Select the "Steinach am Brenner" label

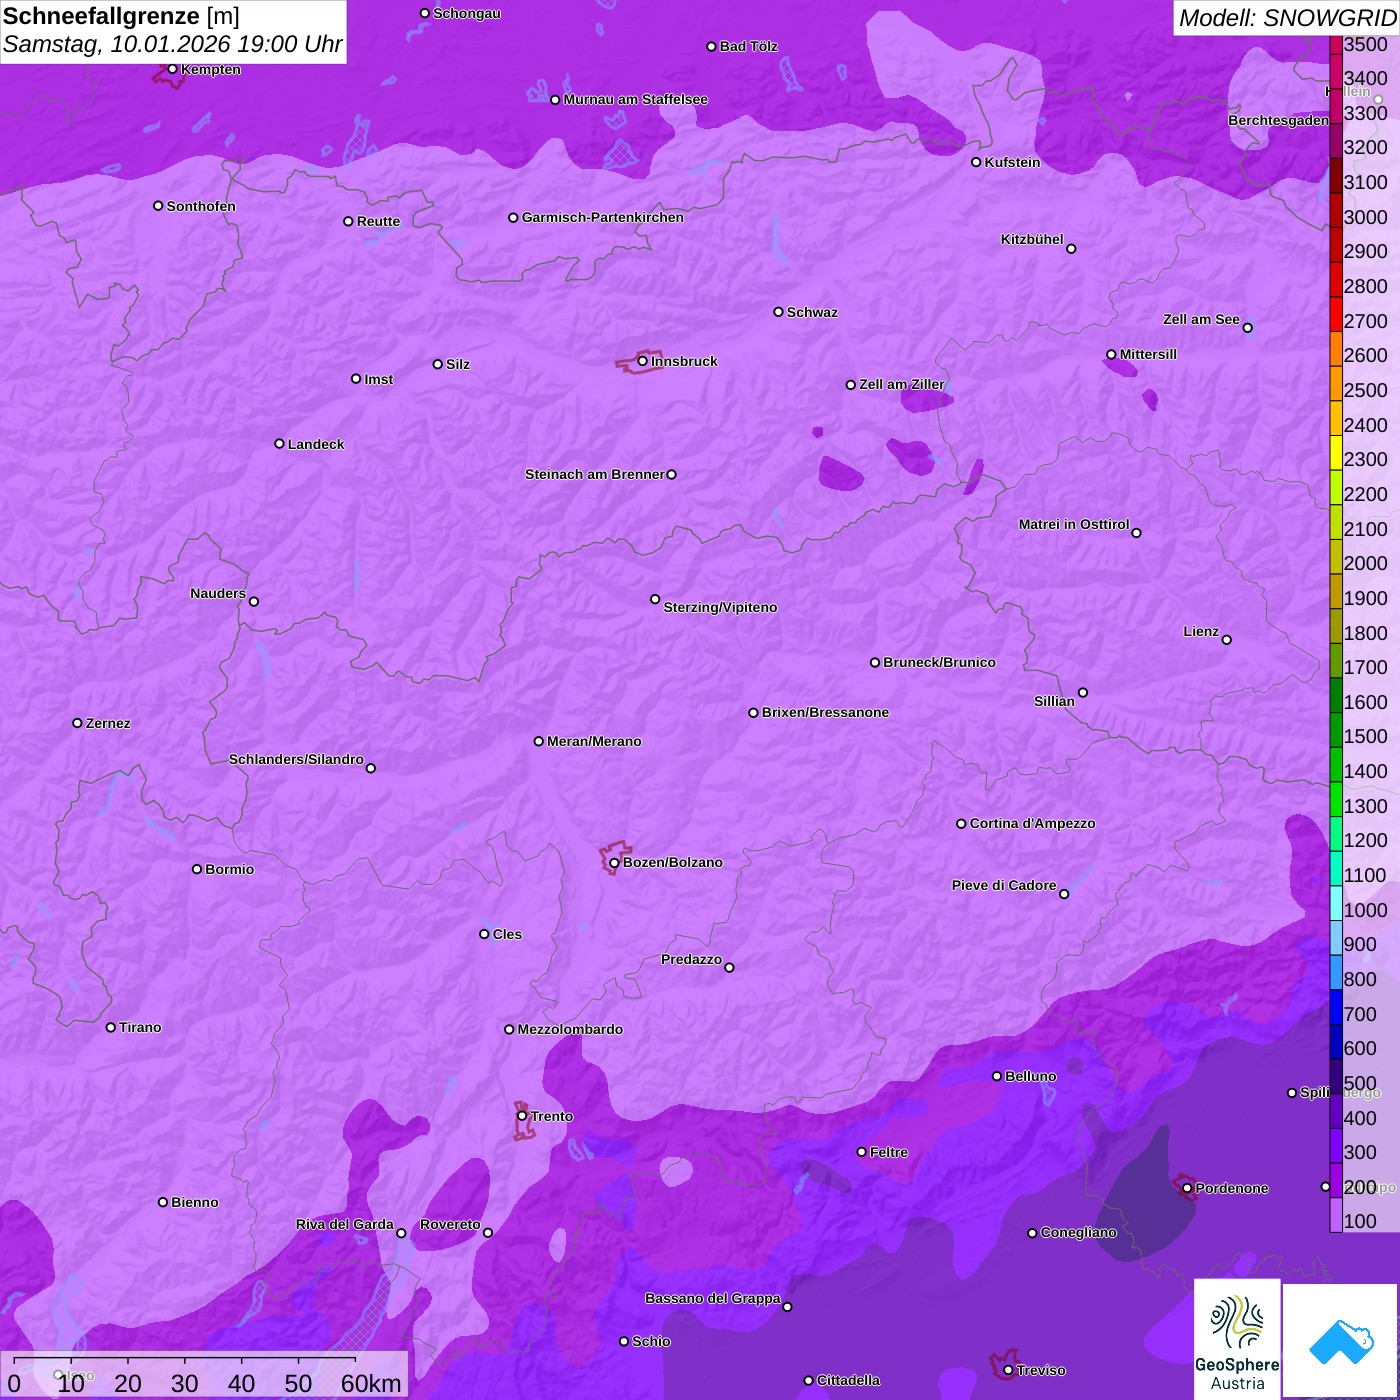595,474
